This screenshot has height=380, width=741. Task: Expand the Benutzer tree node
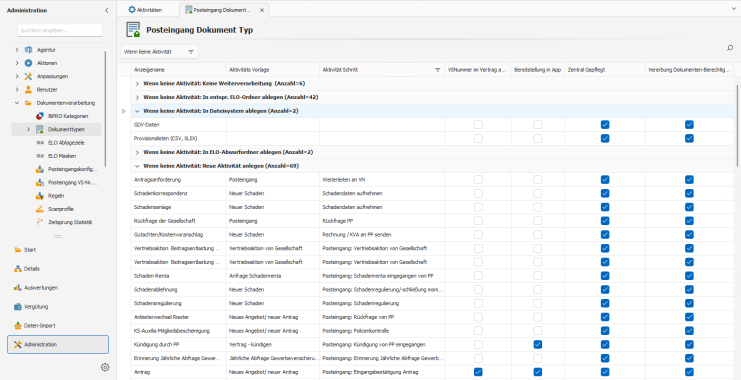coord(17,89)
